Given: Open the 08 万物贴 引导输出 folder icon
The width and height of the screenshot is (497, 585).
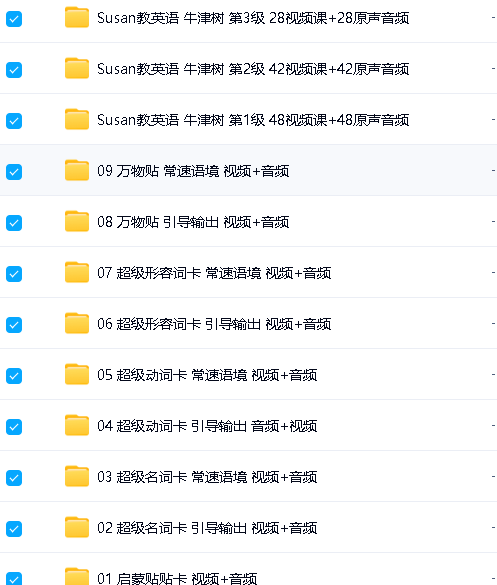Looking at the screenshot, I should pyautogui.click(x=77, y=221).
